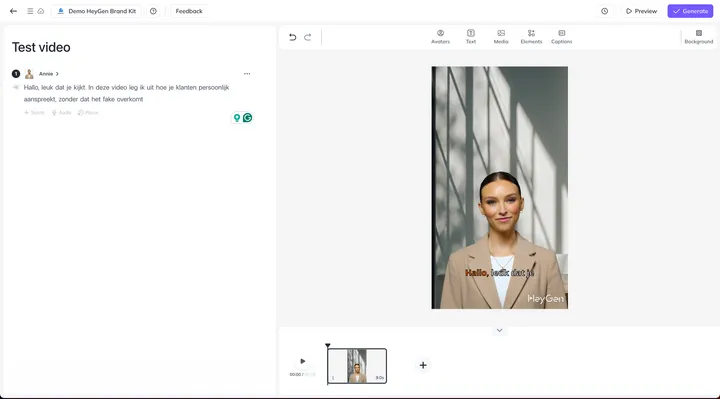Redo the last action
Image resolution: width=720 pixels, height=399 pixels.
tap(308, 37)
